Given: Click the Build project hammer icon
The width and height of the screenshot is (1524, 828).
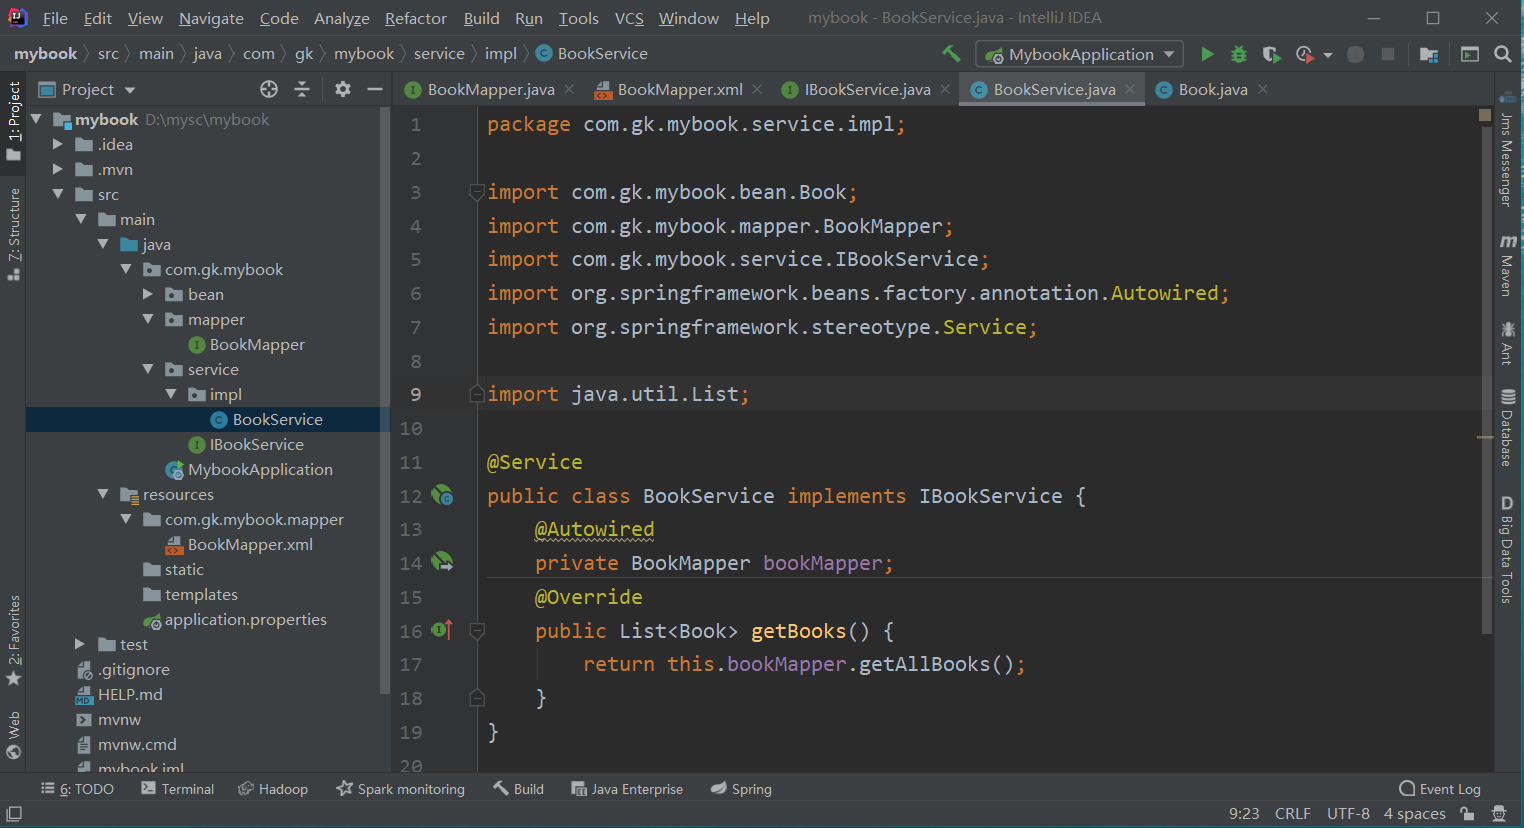Looking at the screenshot, I should (951, 54).
